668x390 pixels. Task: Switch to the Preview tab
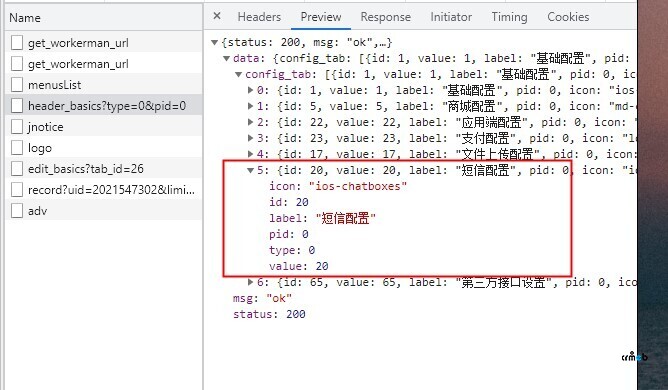(x=321, y=17)
